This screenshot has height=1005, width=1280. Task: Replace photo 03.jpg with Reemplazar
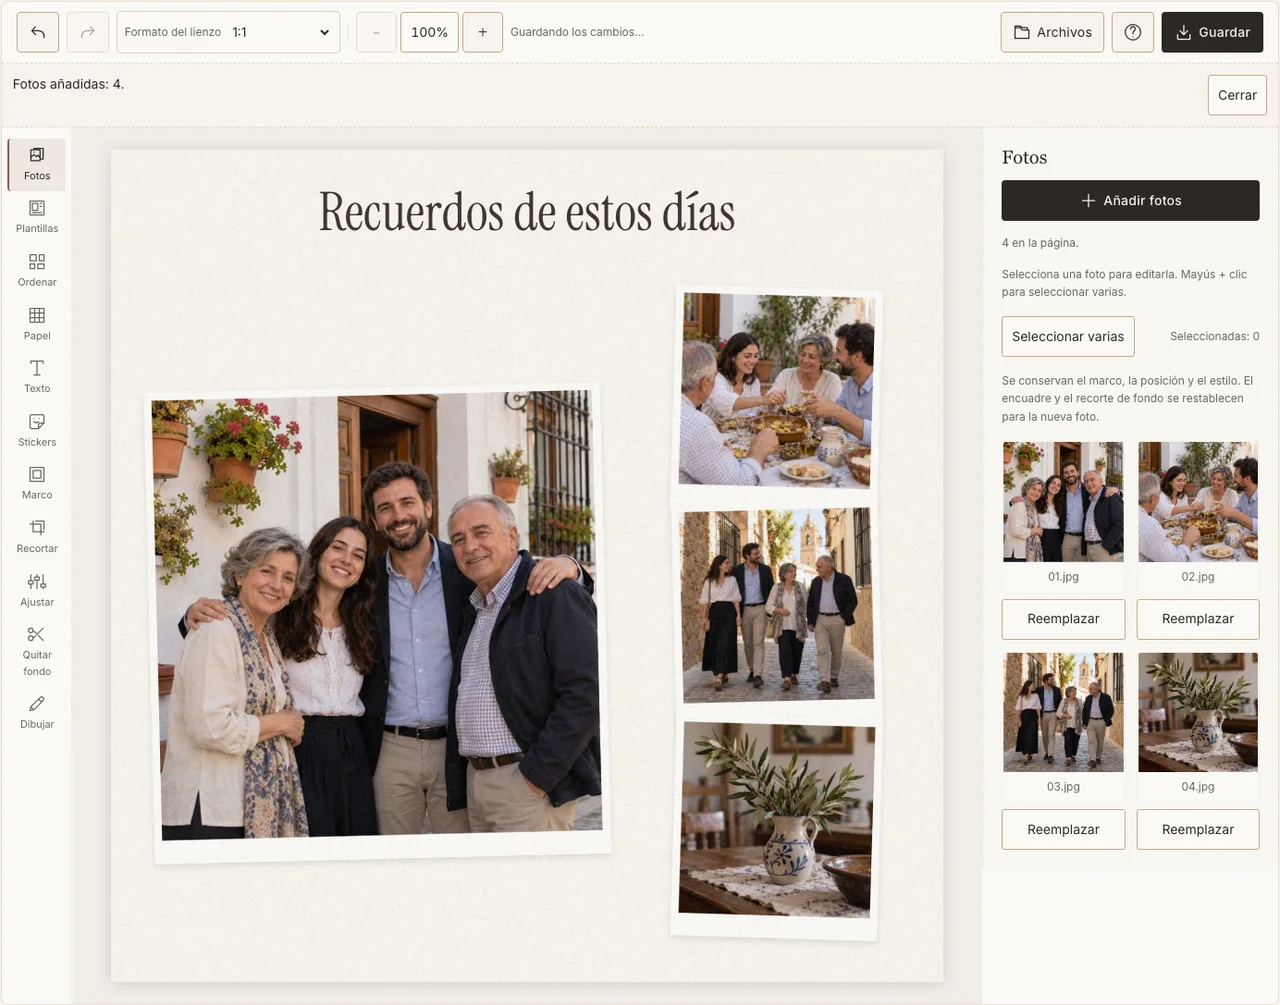1063,829
